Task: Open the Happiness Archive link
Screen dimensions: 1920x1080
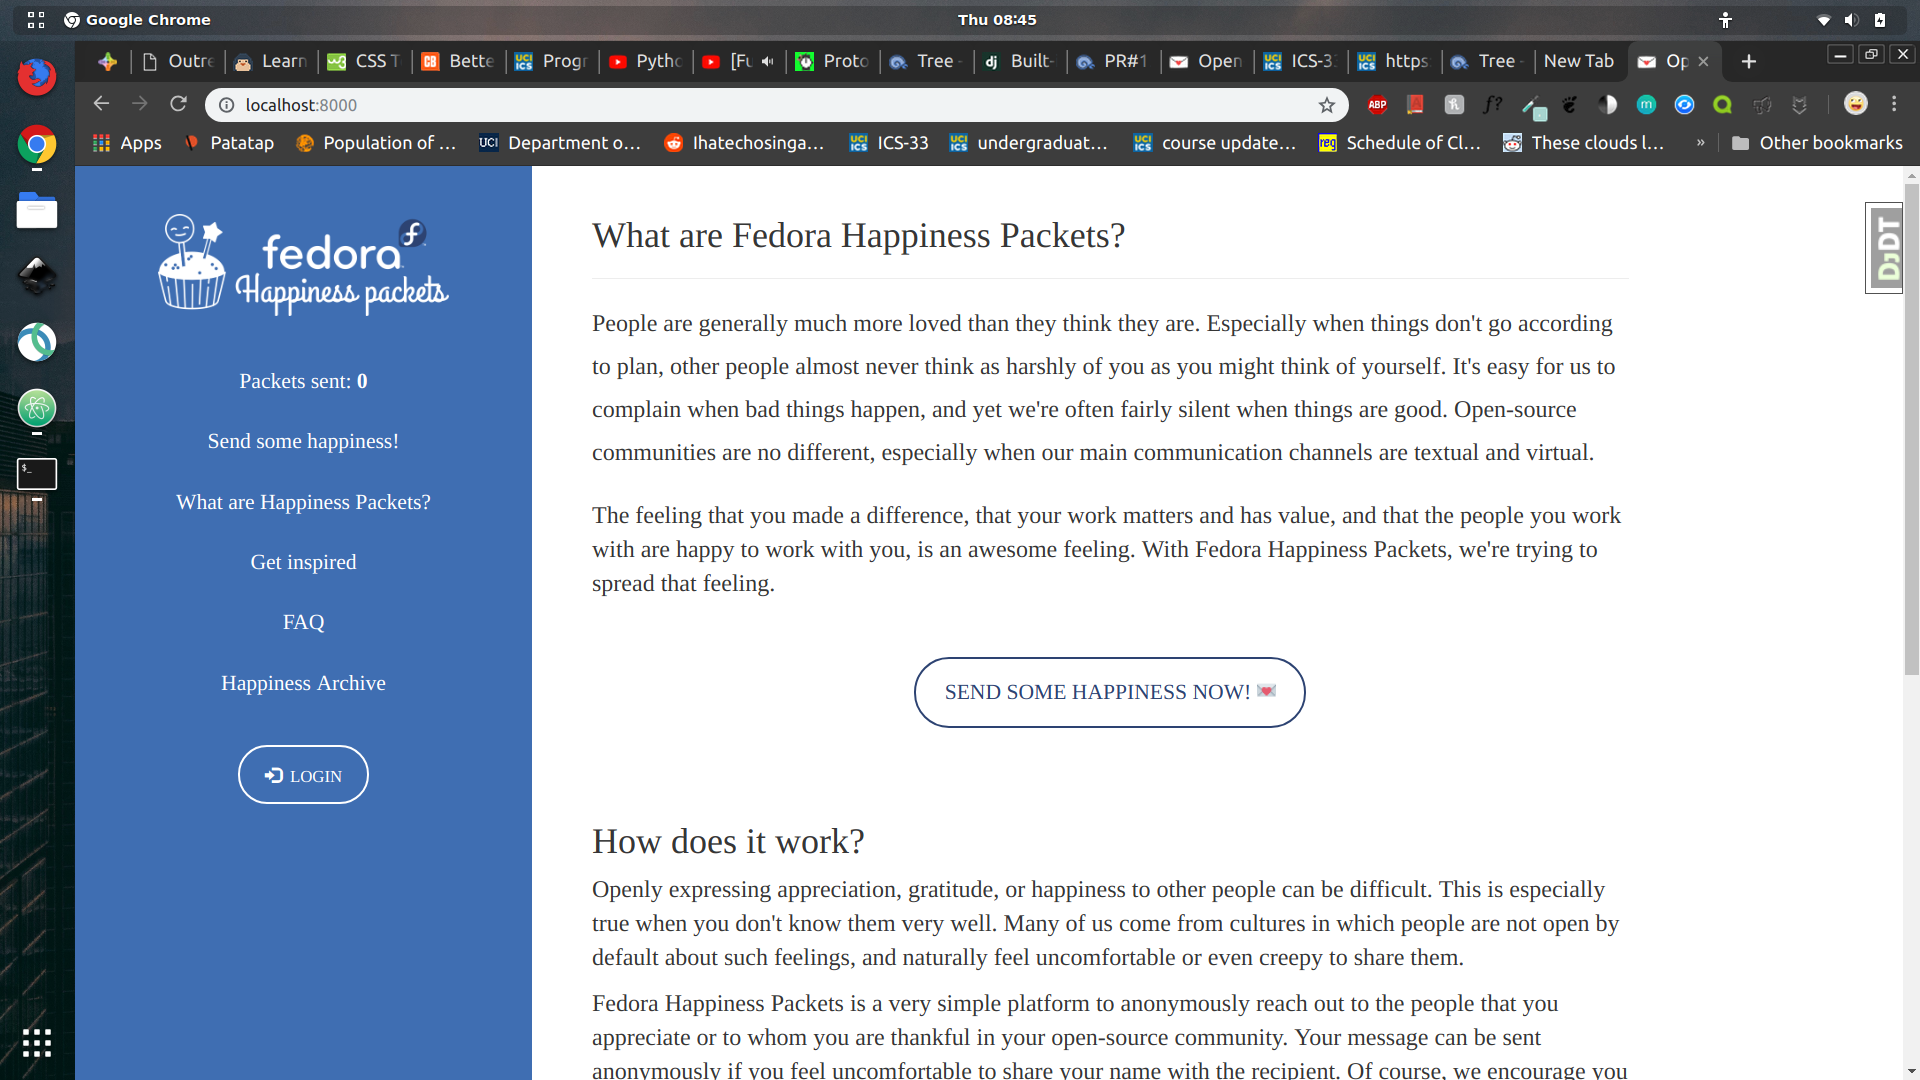Action: [x=303, y=683]
